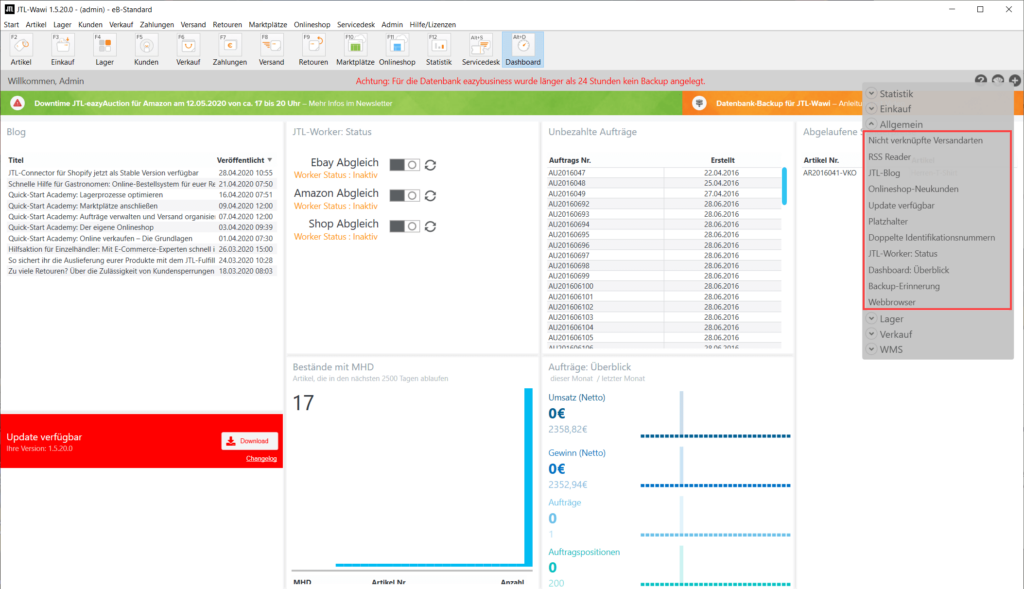Toggle the Ebay Abgleich switch

404,165
